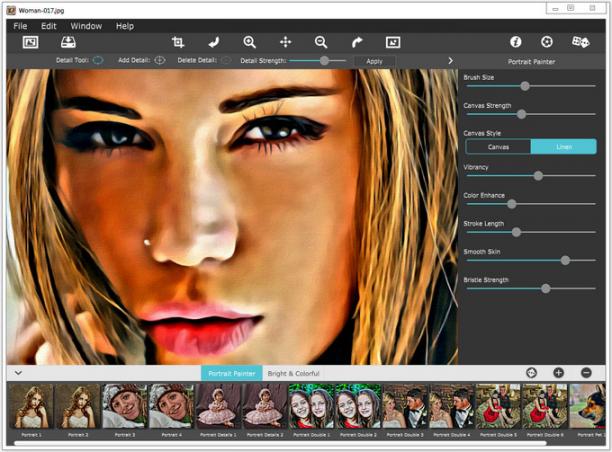Screen dimensions: 612x452
Task: Click the preset strip horizontal scrollbar
Action: (280, 443)
